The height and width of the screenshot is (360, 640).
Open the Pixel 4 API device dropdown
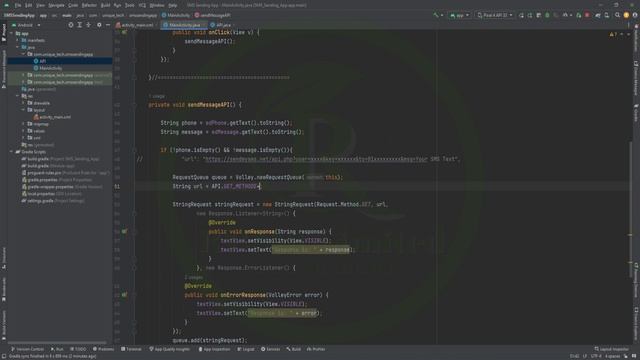click(495, 15)
